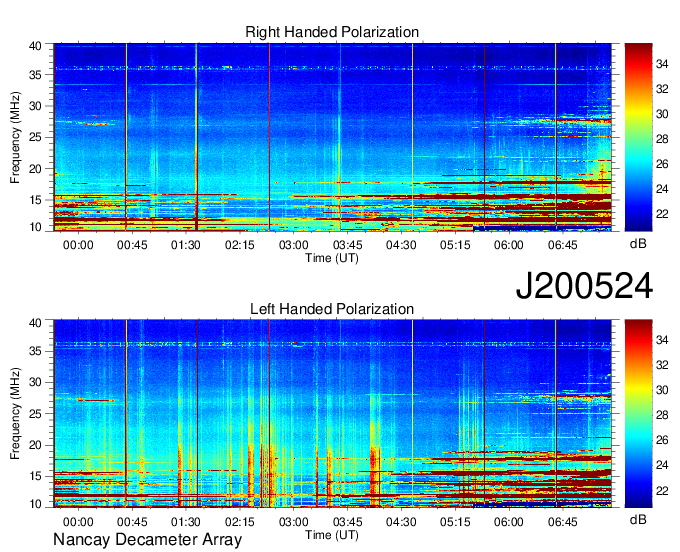Click the 02:15 tick of the Right Handed plot
680x552 pixels.
[x=240, y=245]
